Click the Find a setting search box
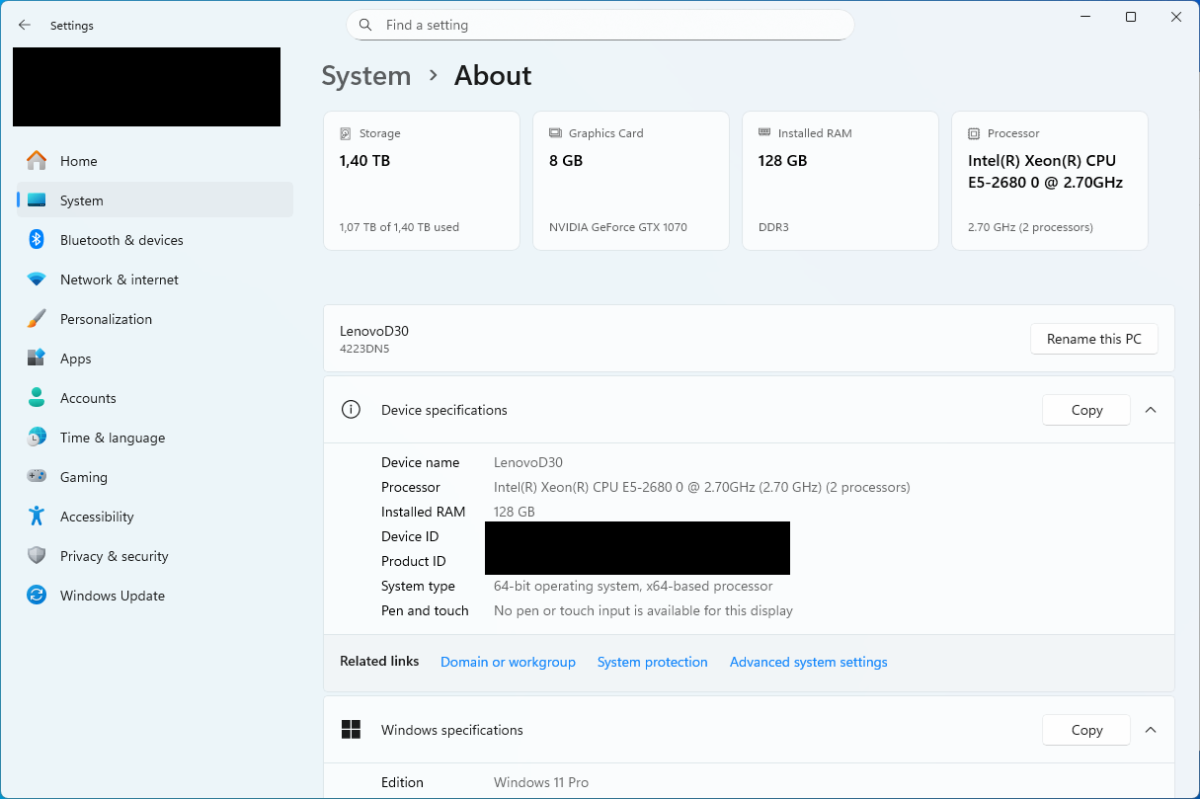This screenshot has width=1200, height=799. (600, 25)
